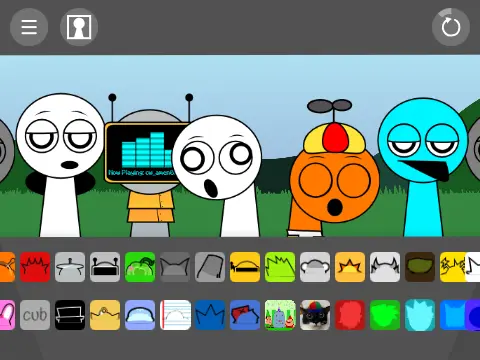
Task: Select the red spiky hair sound icon
Action: click(35, 267)
